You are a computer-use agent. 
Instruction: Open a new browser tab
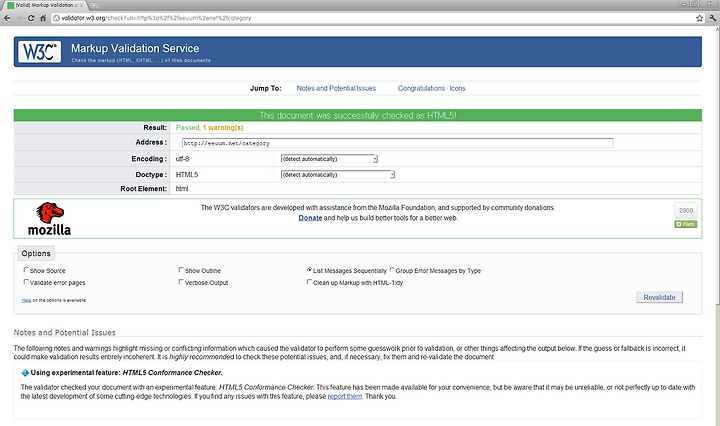click(x=94, y=6)
